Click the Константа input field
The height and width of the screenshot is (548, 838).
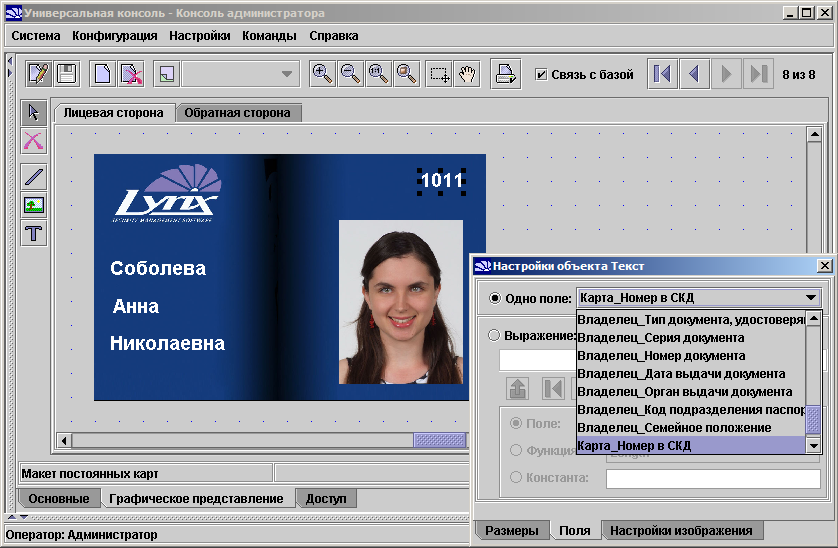pyautogui.click(x=713, y=478)
